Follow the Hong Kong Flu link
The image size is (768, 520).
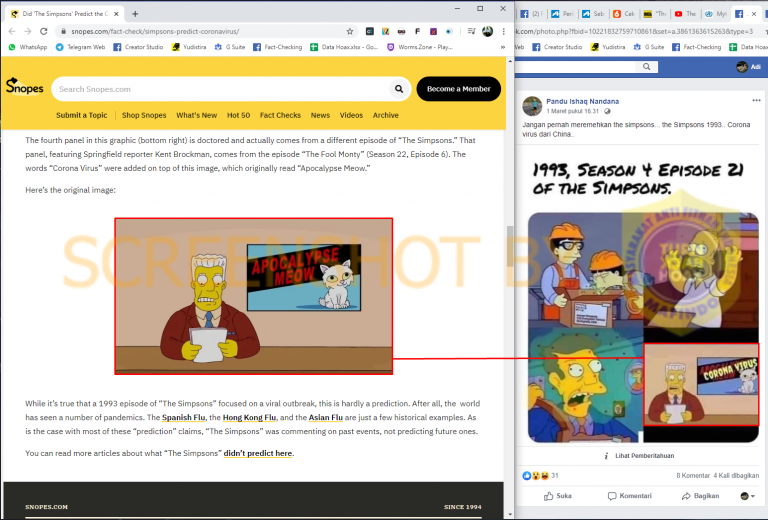249,418
